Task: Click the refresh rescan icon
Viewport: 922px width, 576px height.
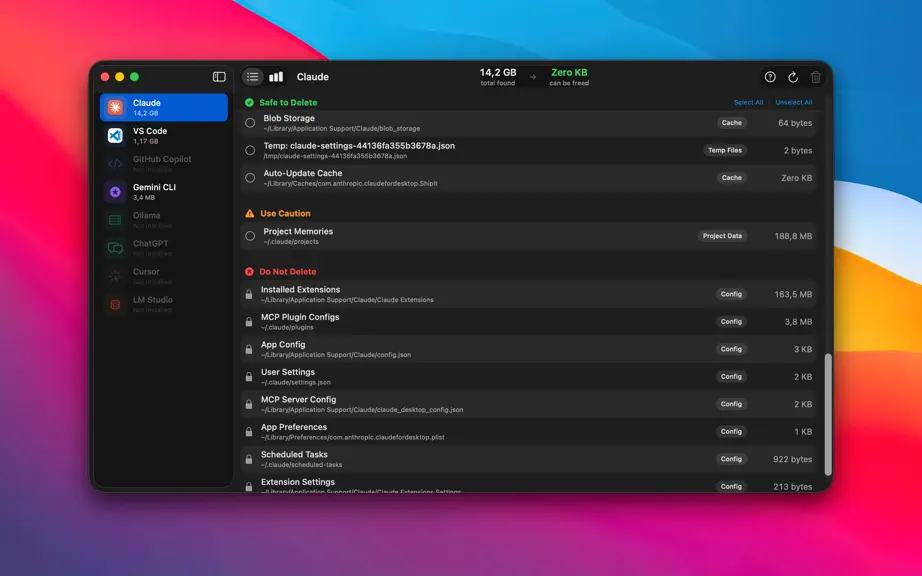Action: (x=793, y=77)
